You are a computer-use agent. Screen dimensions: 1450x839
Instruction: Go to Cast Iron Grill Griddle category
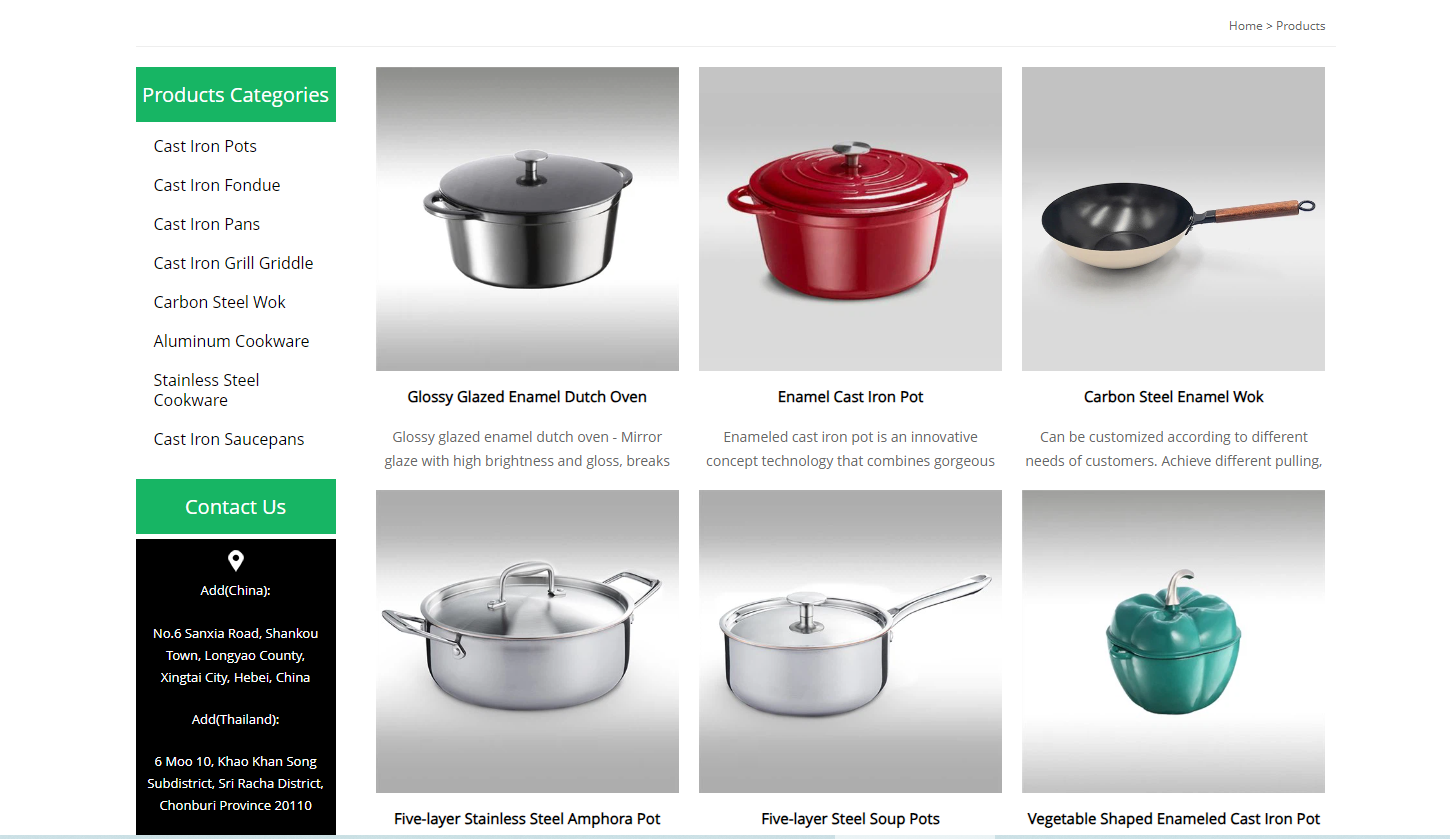point(233,263)
